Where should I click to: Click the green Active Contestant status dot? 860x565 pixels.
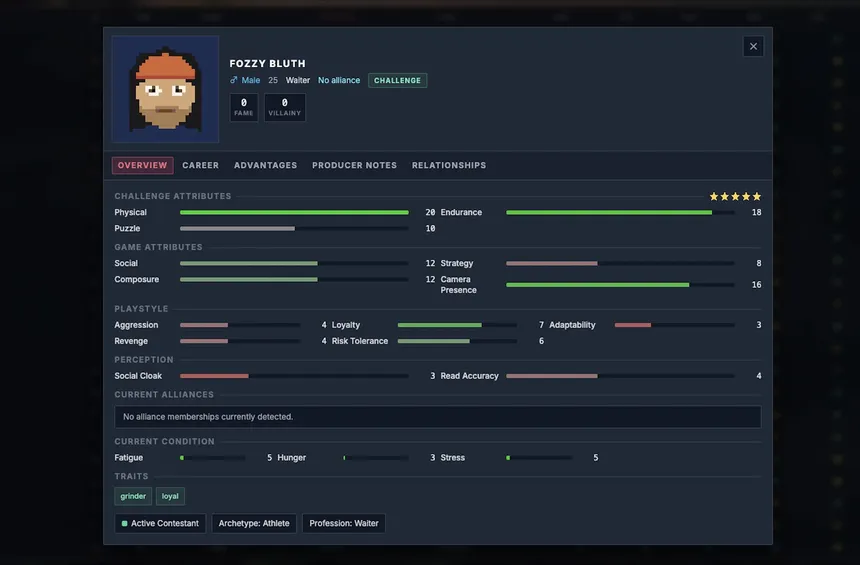[x=125, y=524]
